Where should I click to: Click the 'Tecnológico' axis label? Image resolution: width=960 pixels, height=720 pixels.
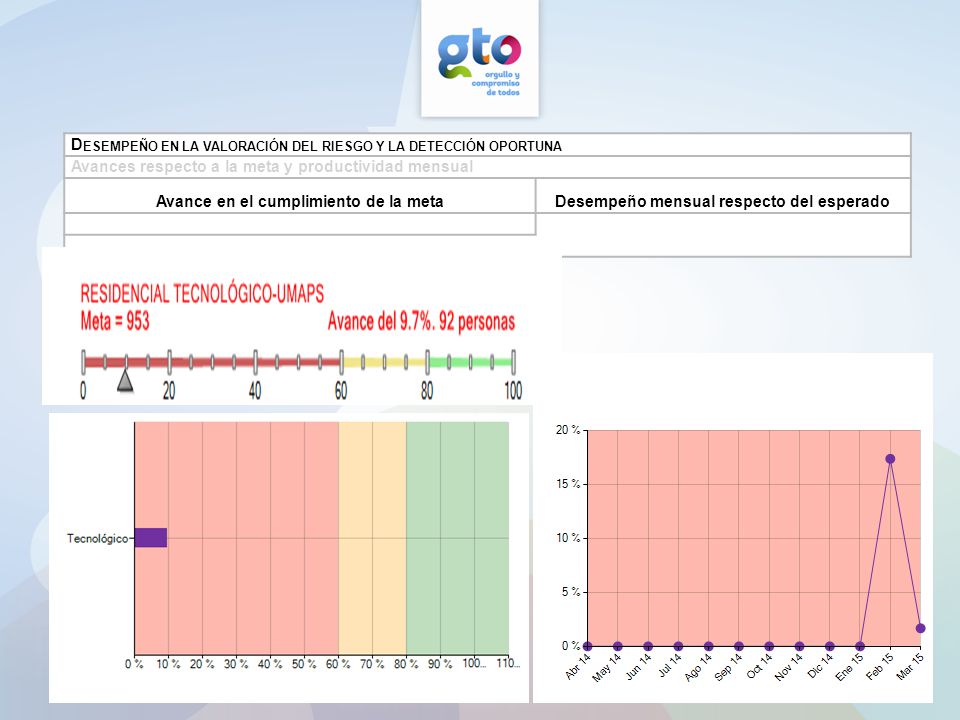point(97,539)
